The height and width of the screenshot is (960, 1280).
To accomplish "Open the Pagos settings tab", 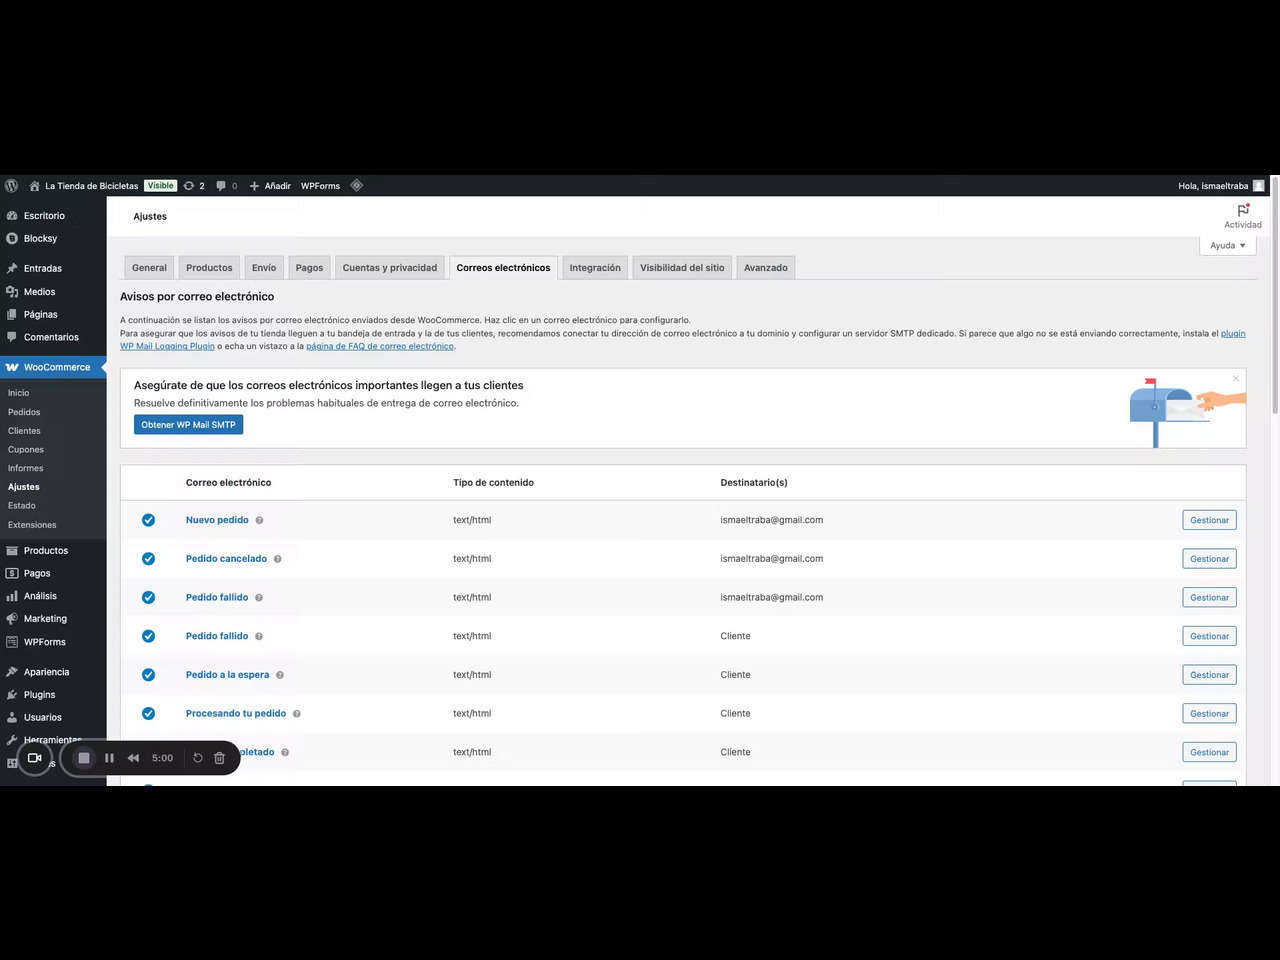I will tap(309, 268).
